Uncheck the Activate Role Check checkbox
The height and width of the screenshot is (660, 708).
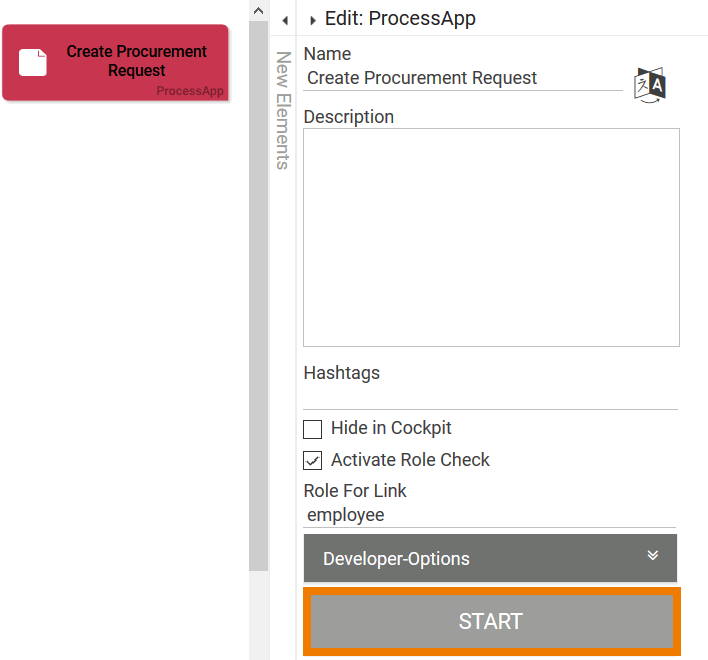tap(313, 461)
